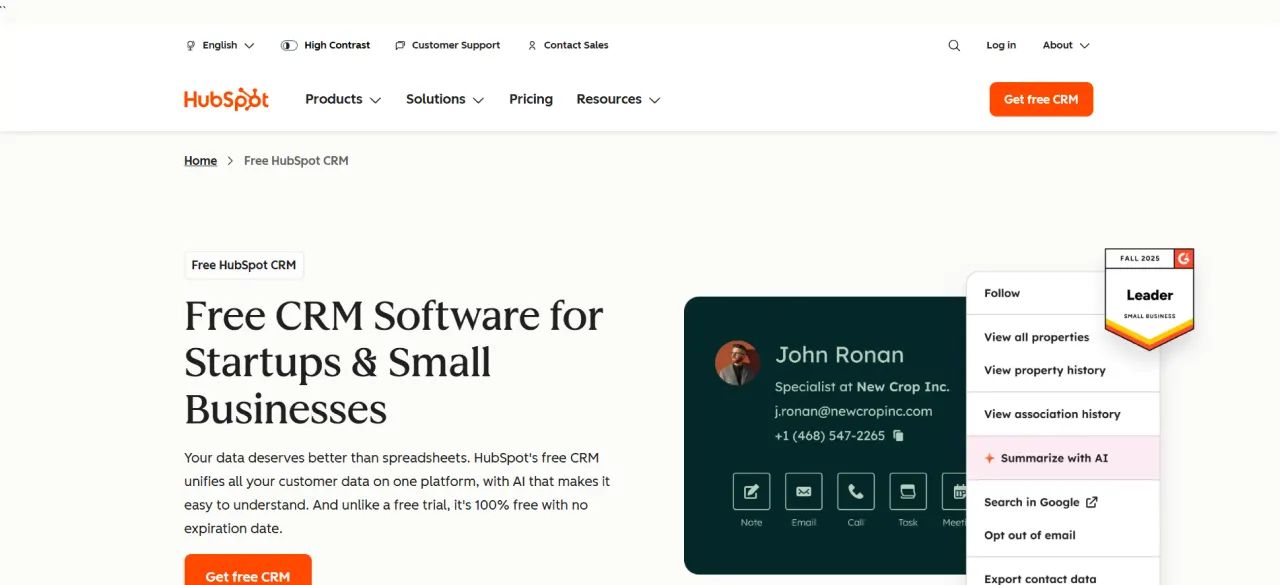
Task: Click Follow on the contact options
Action: (1001, 292)
